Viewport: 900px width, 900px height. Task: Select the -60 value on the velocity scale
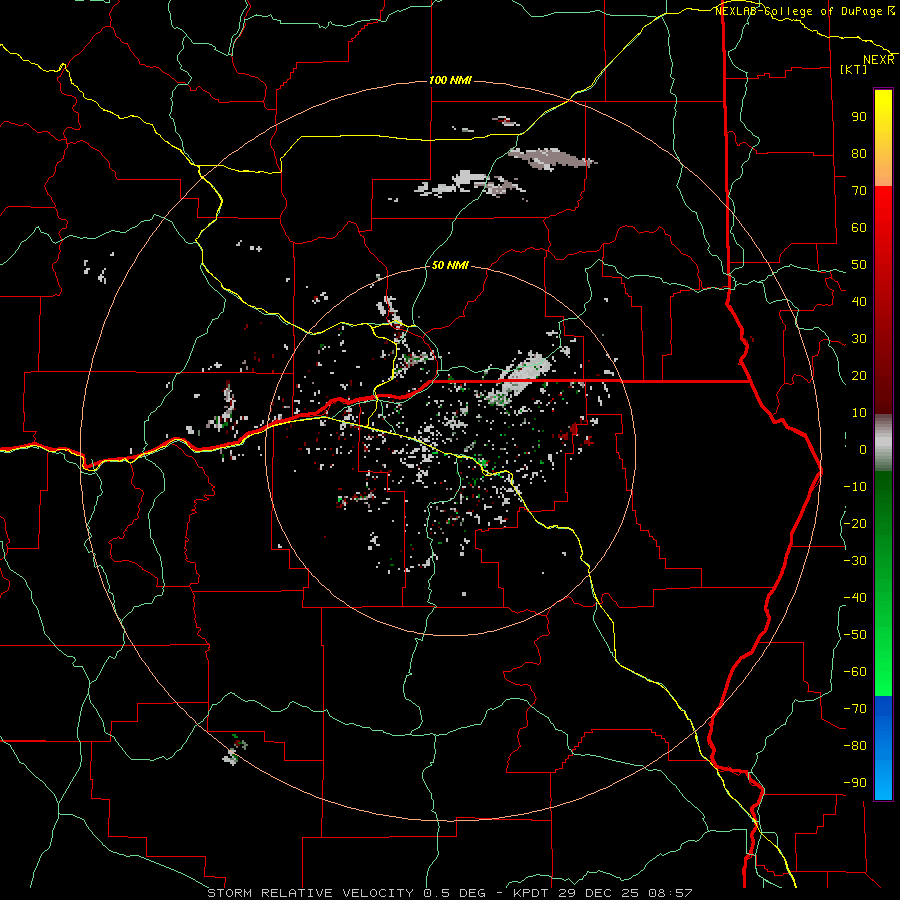point(855,672)
